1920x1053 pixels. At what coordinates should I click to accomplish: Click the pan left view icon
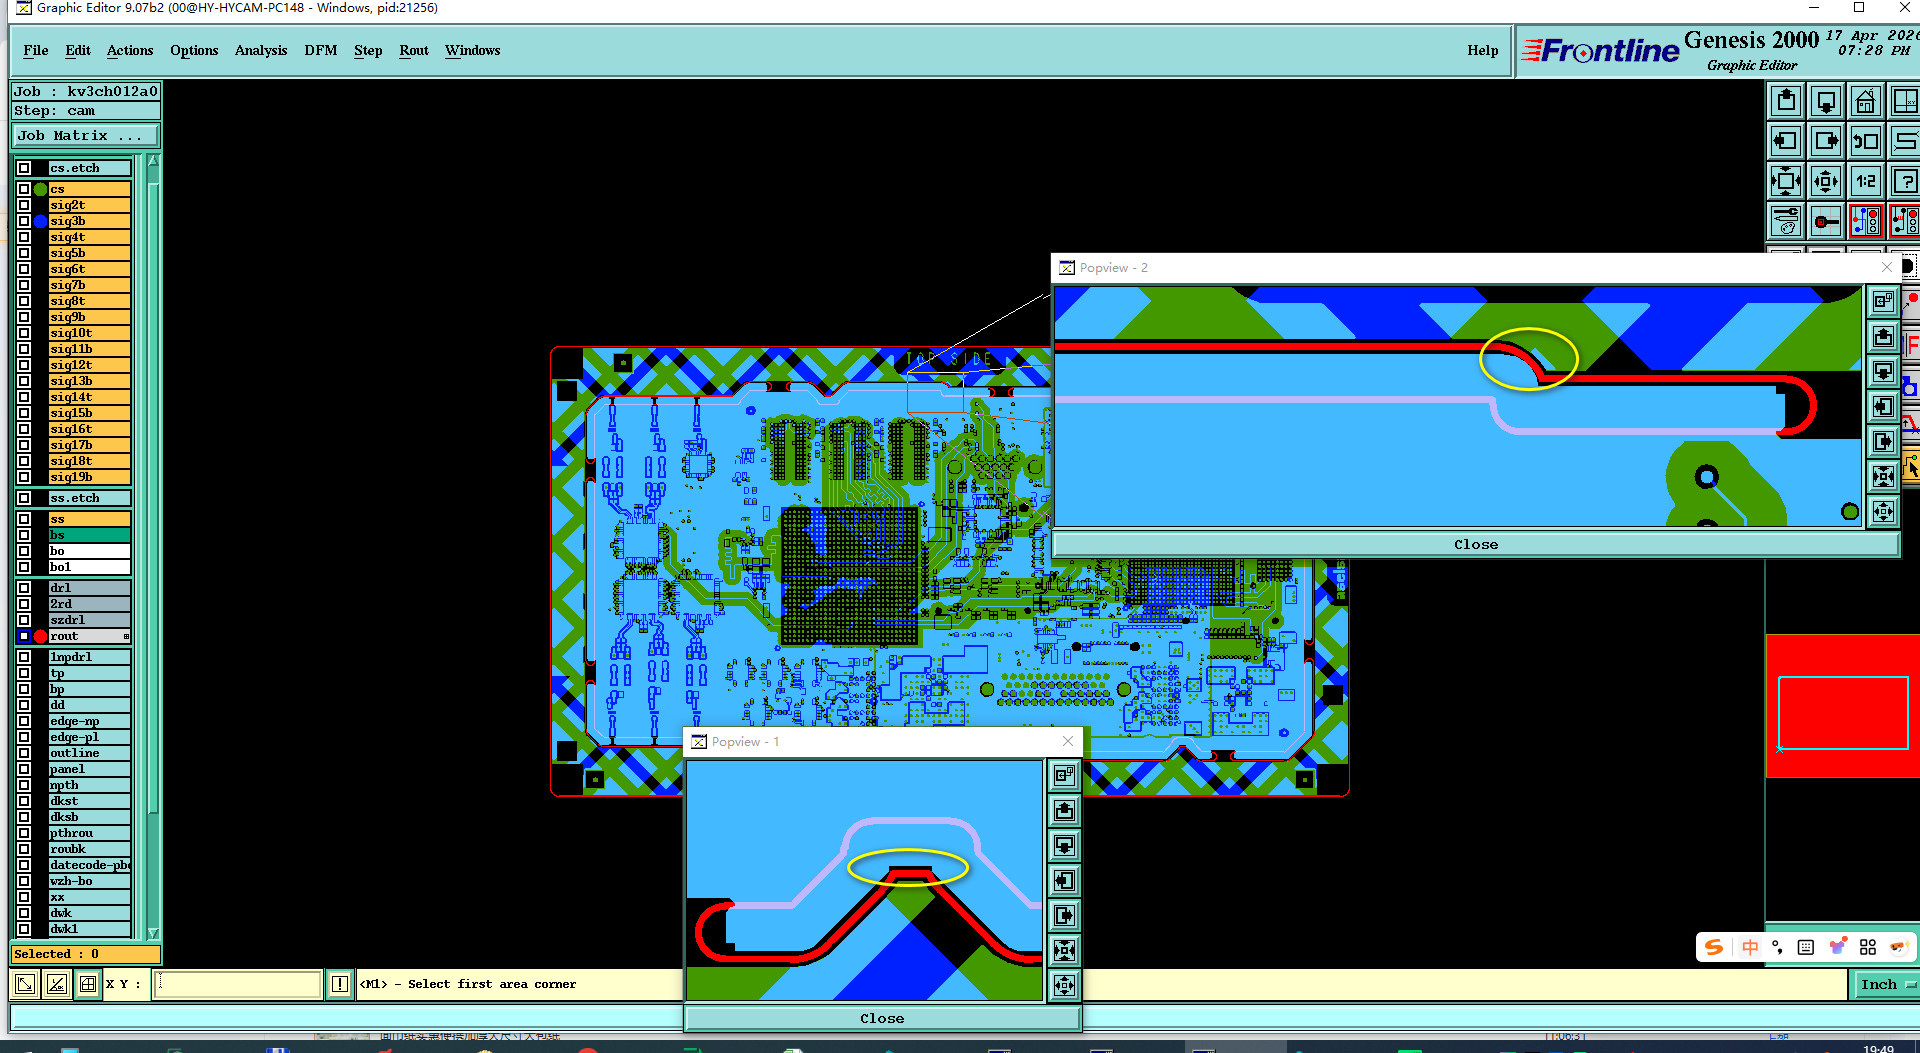[x=1786, y=141]
